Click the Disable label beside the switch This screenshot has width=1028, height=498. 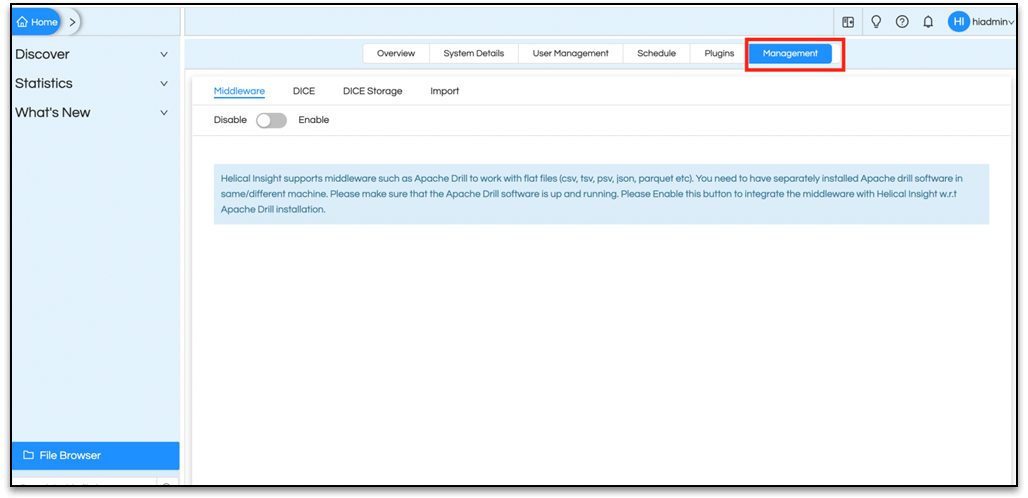click(x=230, y=120)
